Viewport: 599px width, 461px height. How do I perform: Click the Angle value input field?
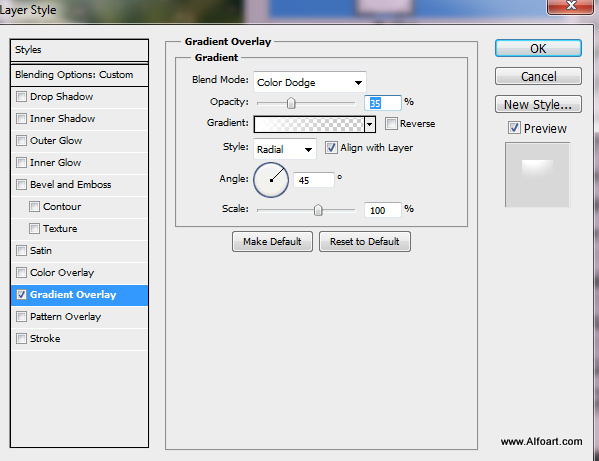pos(314,180)
